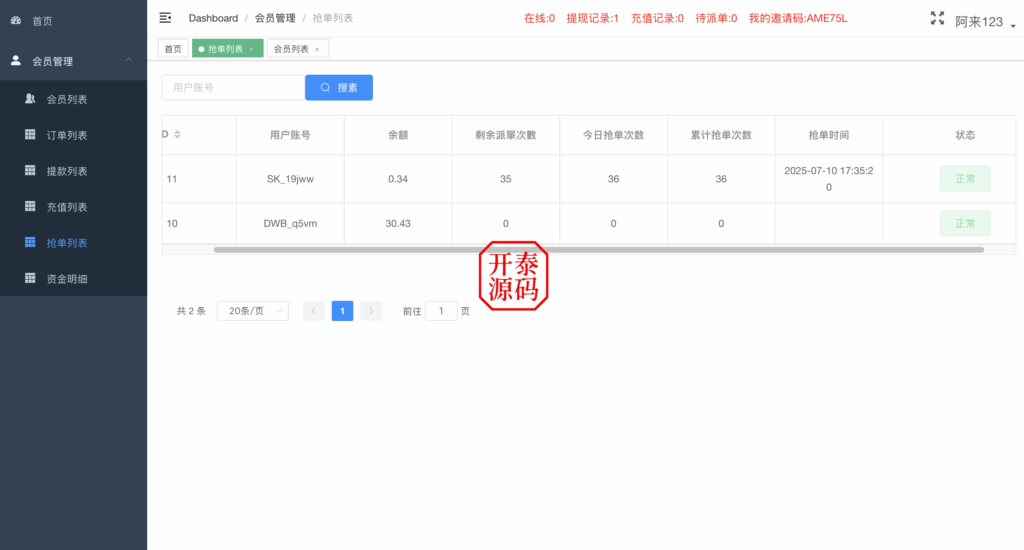Open 提款列表 in the sidebar
Screen dimensions: 1024x550
pos(67,171)
